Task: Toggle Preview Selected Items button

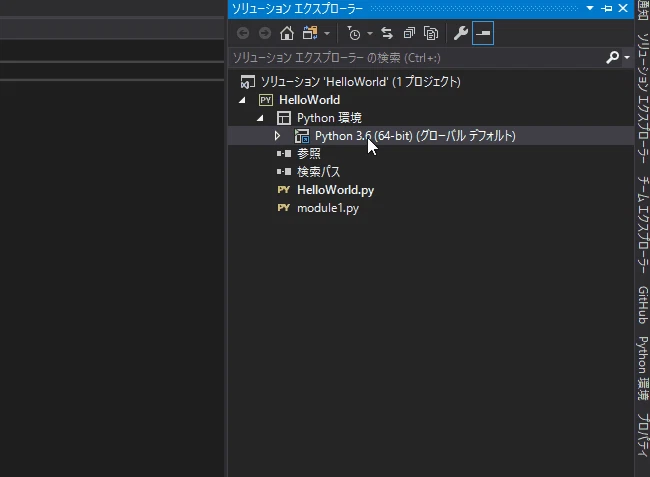Action: pos(483,33)
